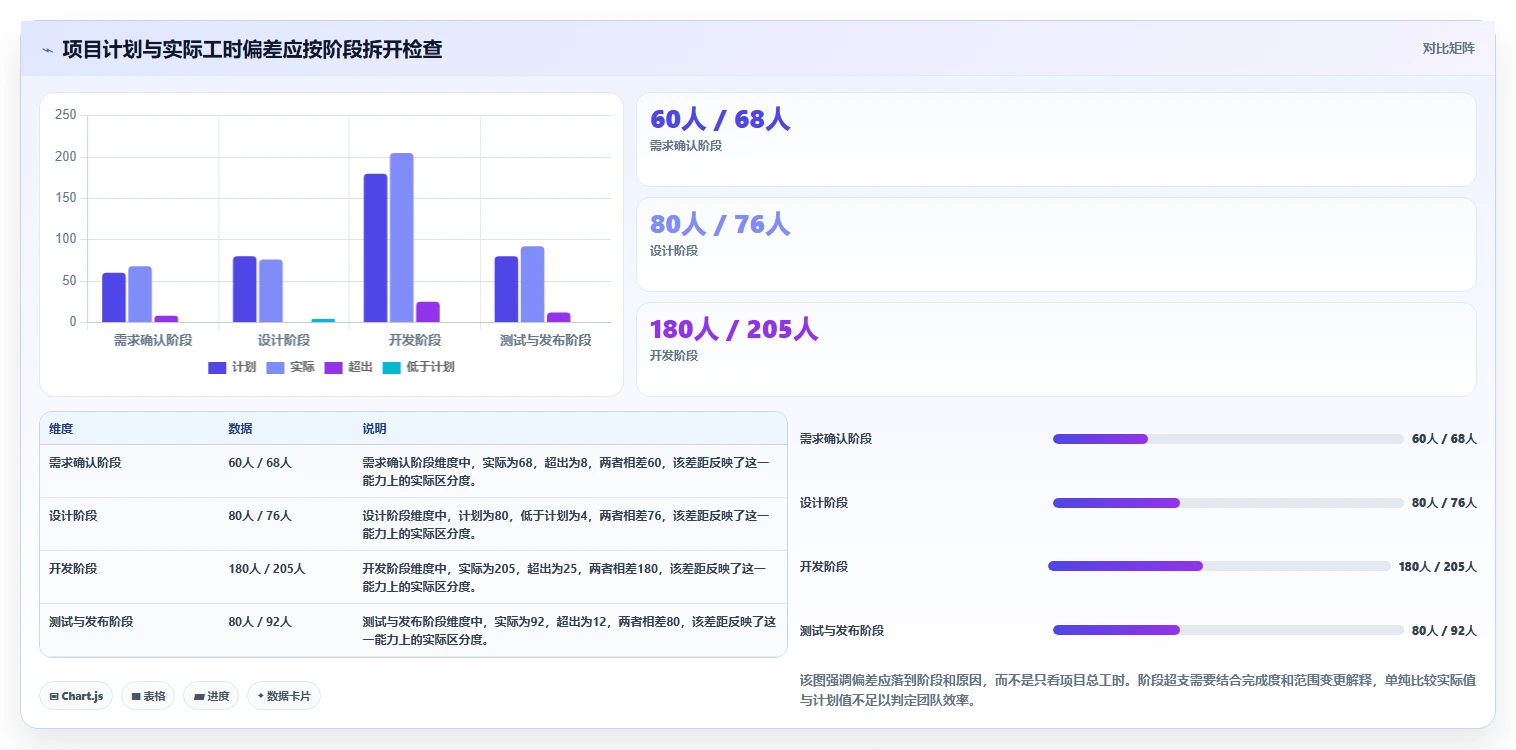
Task: Click the 需求确认阶段 计划 bar in chart
Action: pyautogui.click(x=114, y=298)
